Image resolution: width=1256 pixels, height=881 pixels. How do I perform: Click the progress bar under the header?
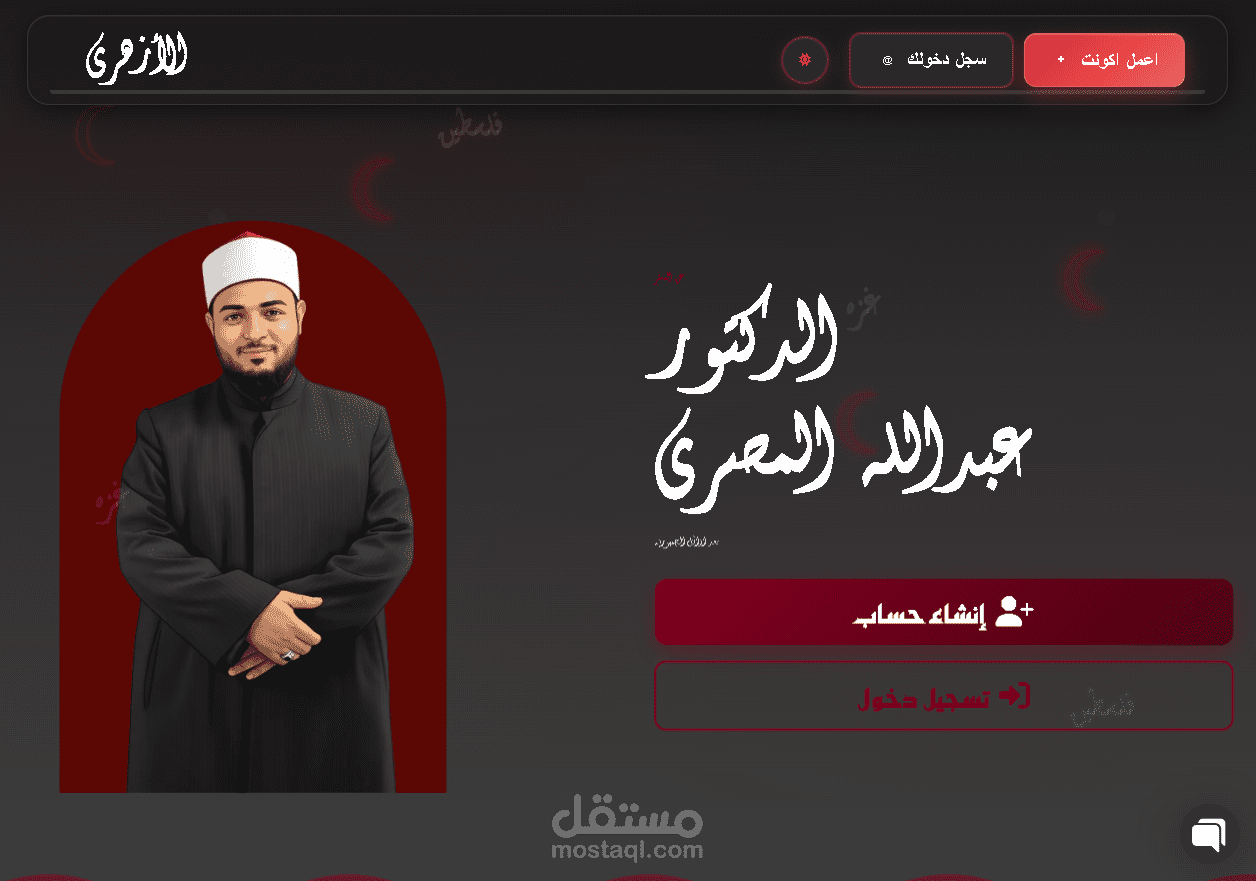(x=627, y=92)
